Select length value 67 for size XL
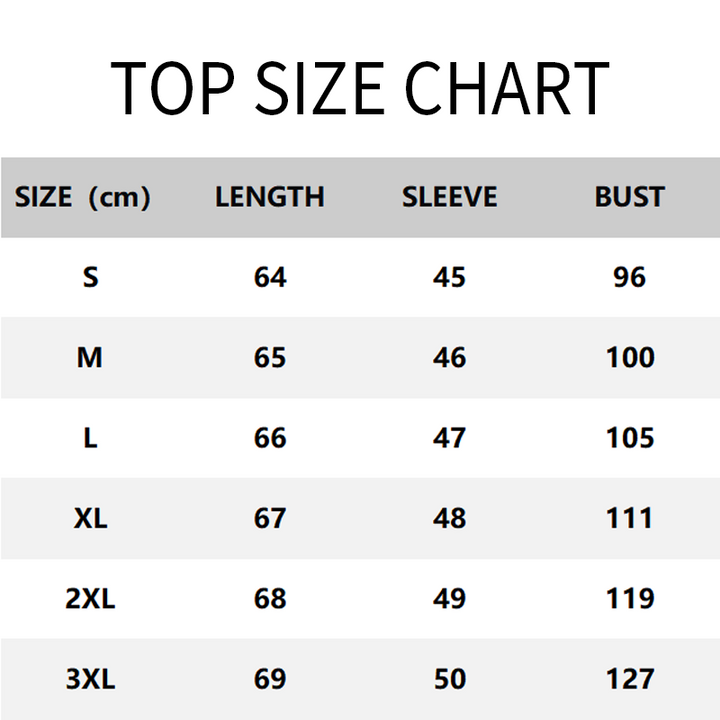This screenshot has width=720, height=720. tap(270, 518)
